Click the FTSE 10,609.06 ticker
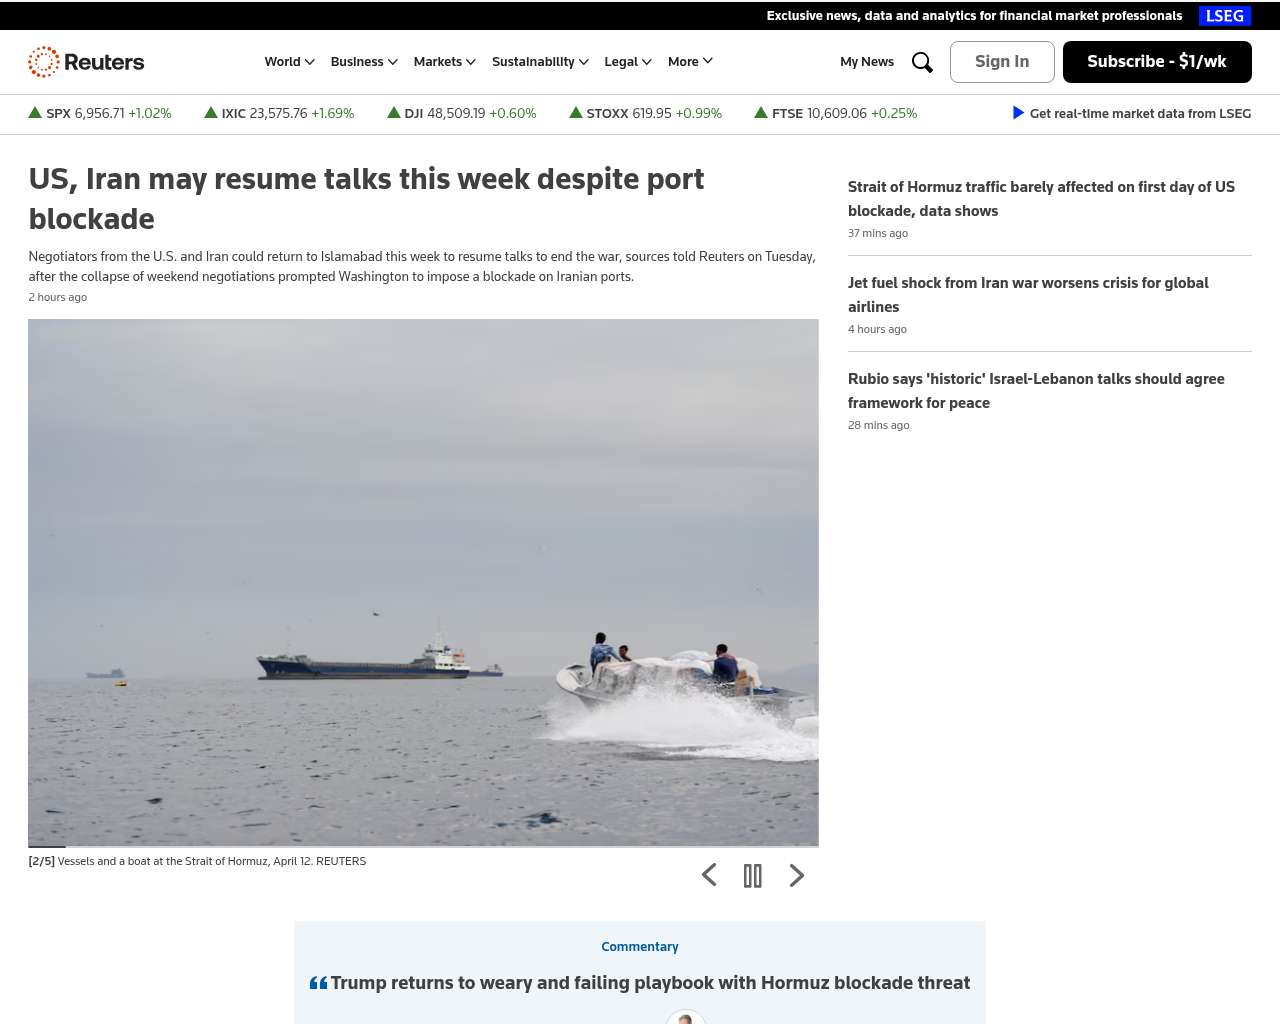Image resolution: width=1280 pixels, height=1024 pixels. pyautogui.click(x=836, y=114)
